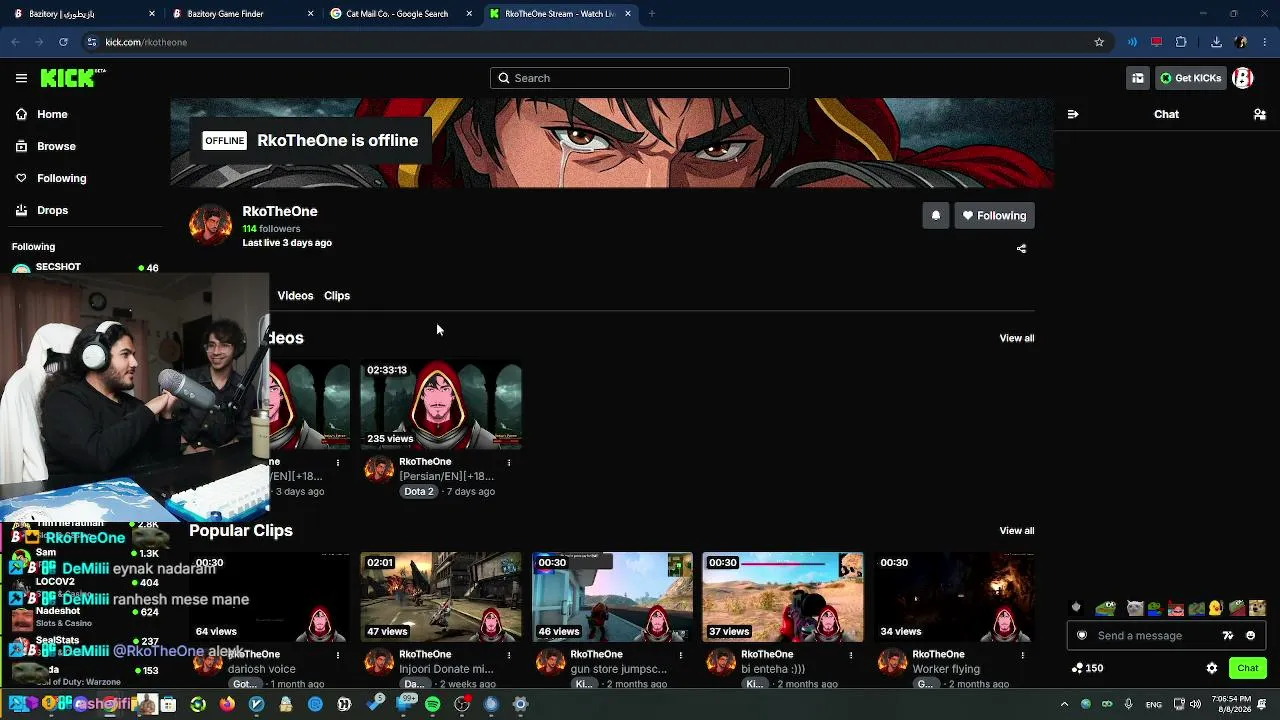
Task: Open a new browser tab
Action: tap(651, 14)
